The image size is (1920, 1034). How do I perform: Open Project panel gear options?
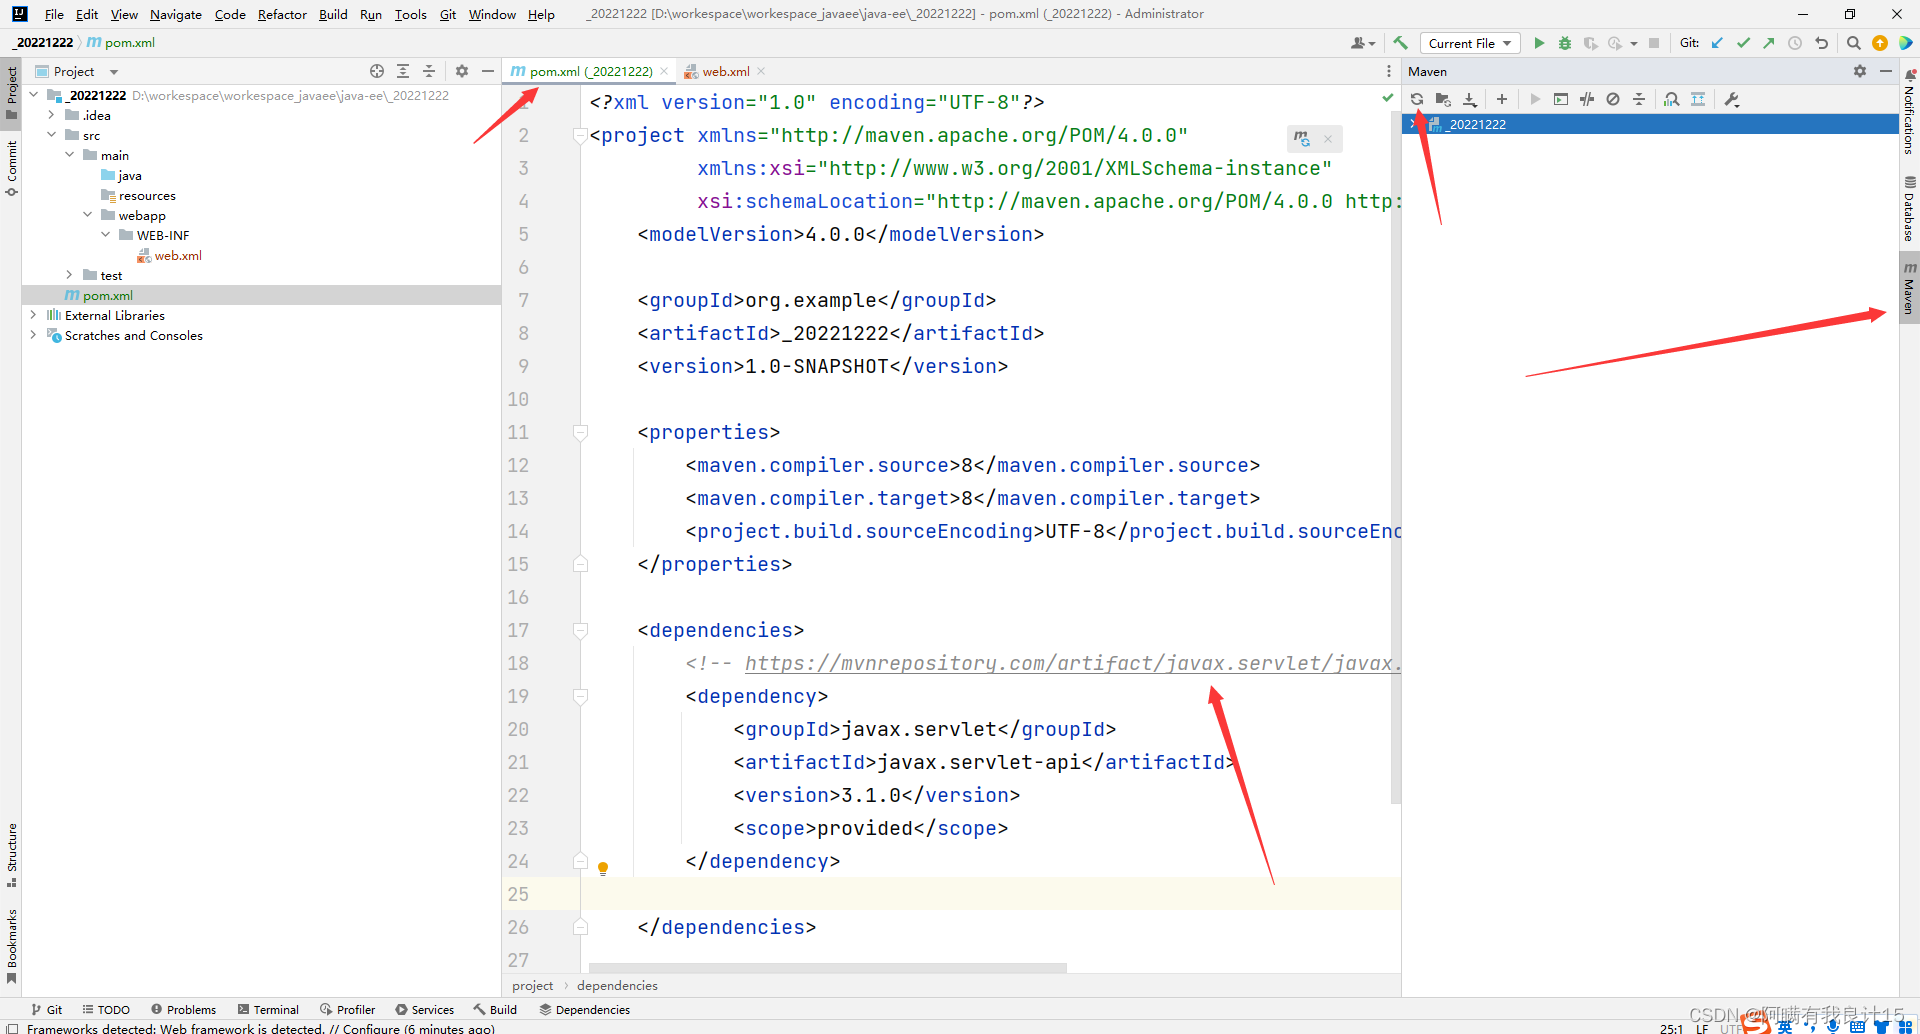(x=462, y=71)
